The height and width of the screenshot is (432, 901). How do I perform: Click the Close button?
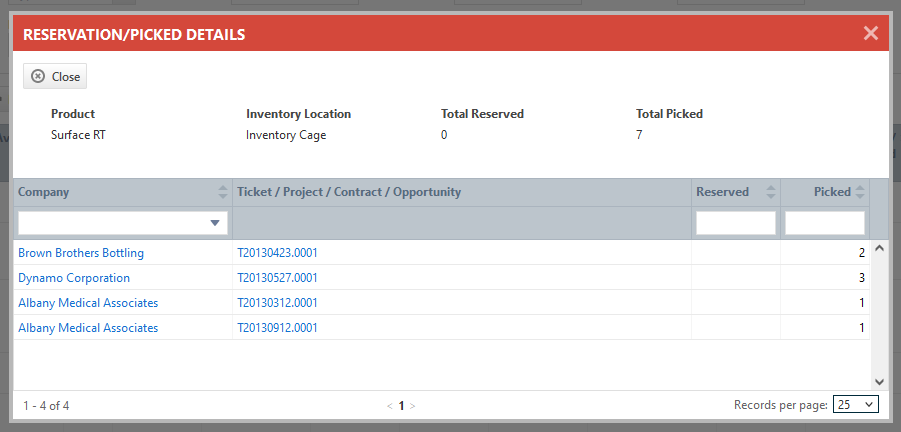pos(55,76)
